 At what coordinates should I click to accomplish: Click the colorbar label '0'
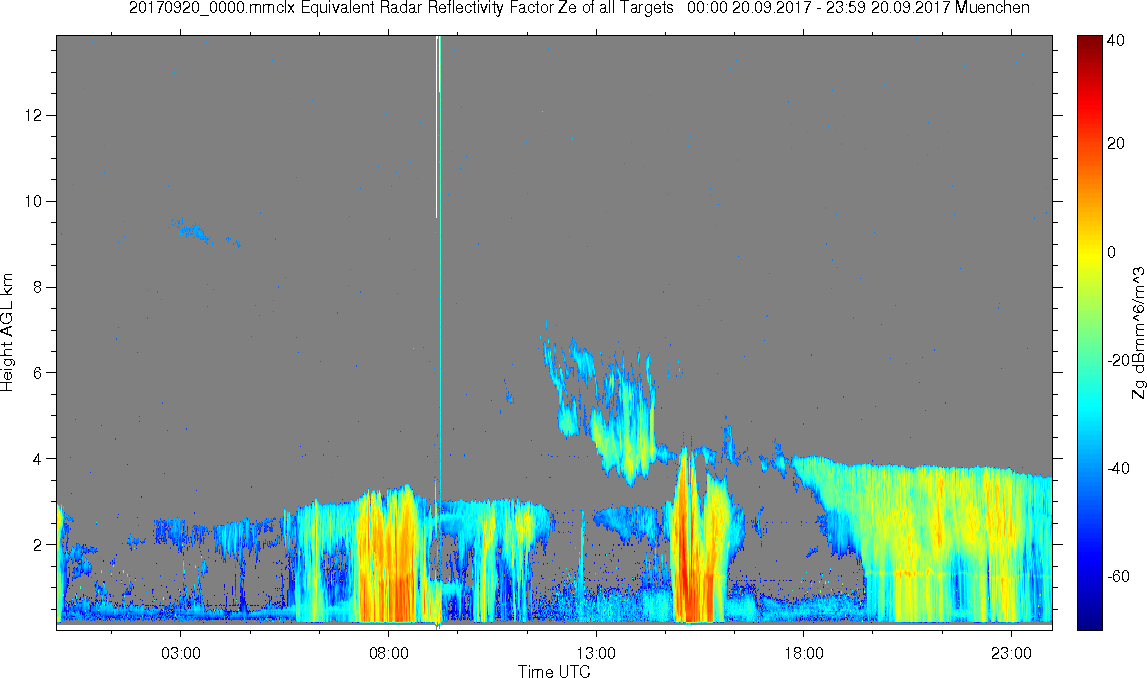point(1112,252)
